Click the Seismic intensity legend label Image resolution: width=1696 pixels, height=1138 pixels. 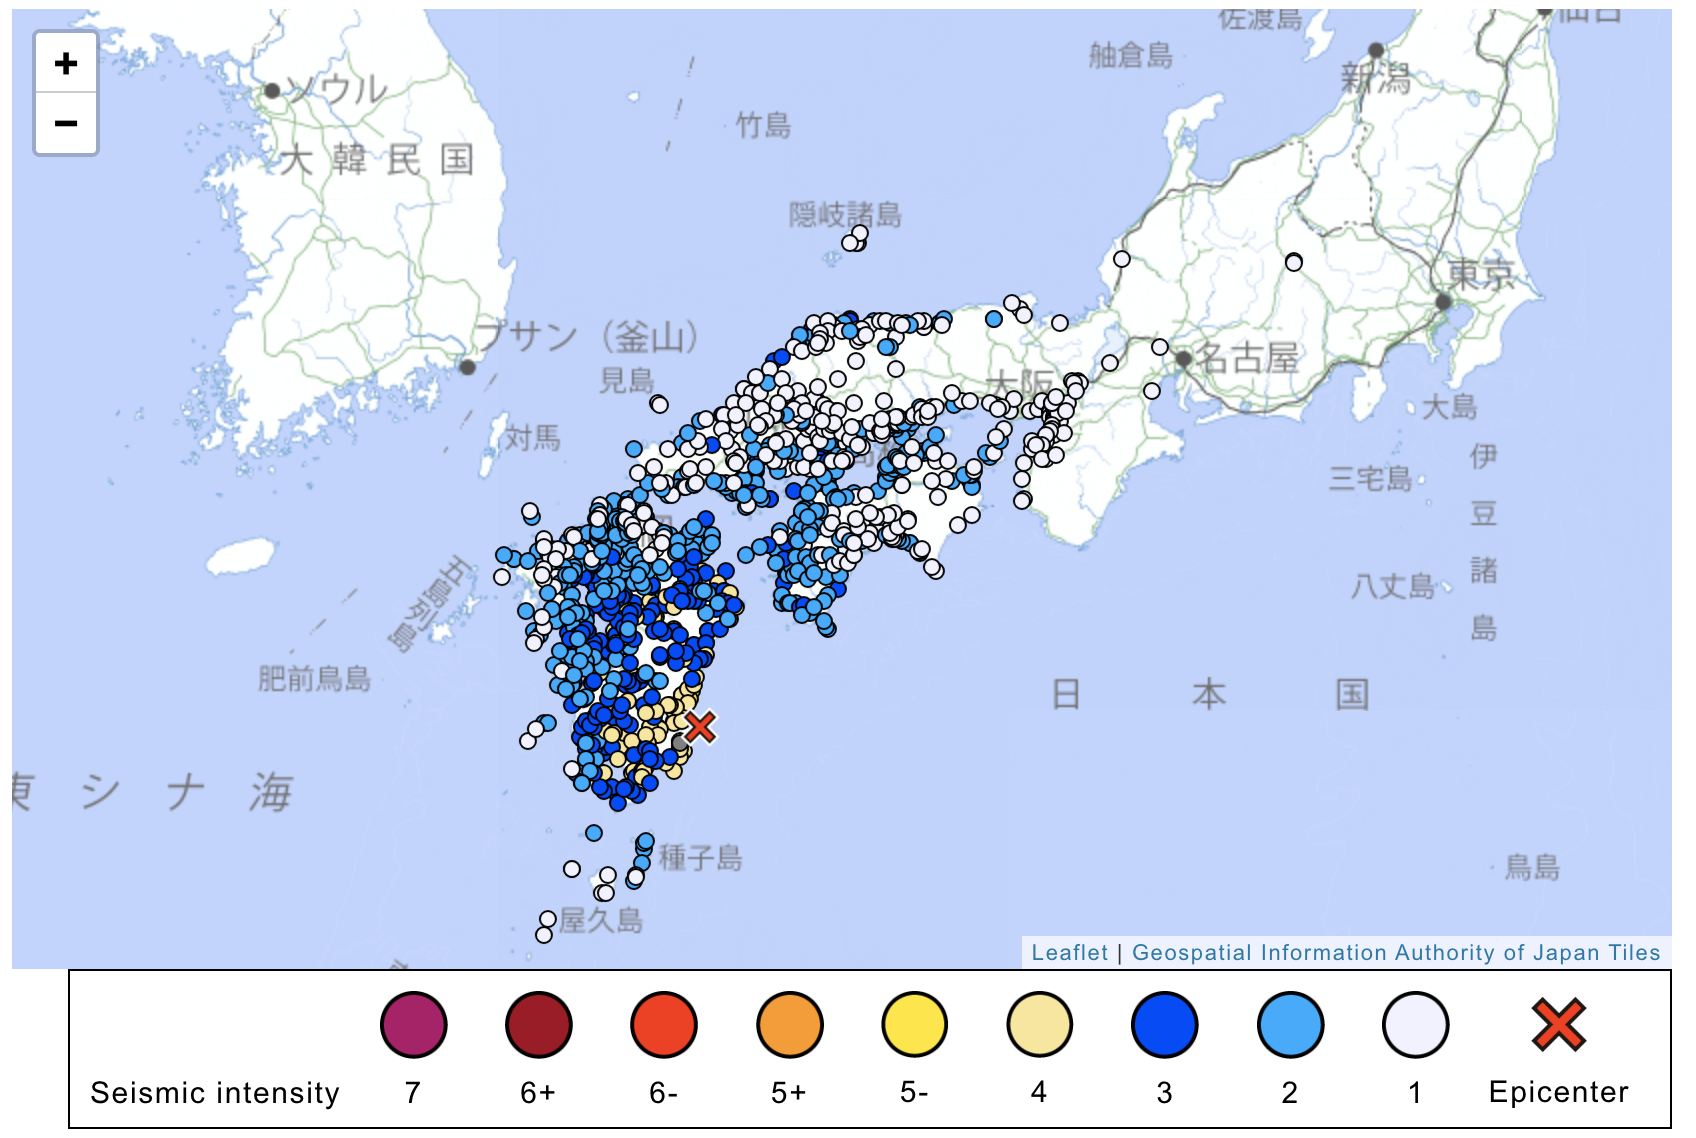click(215, 1092)
